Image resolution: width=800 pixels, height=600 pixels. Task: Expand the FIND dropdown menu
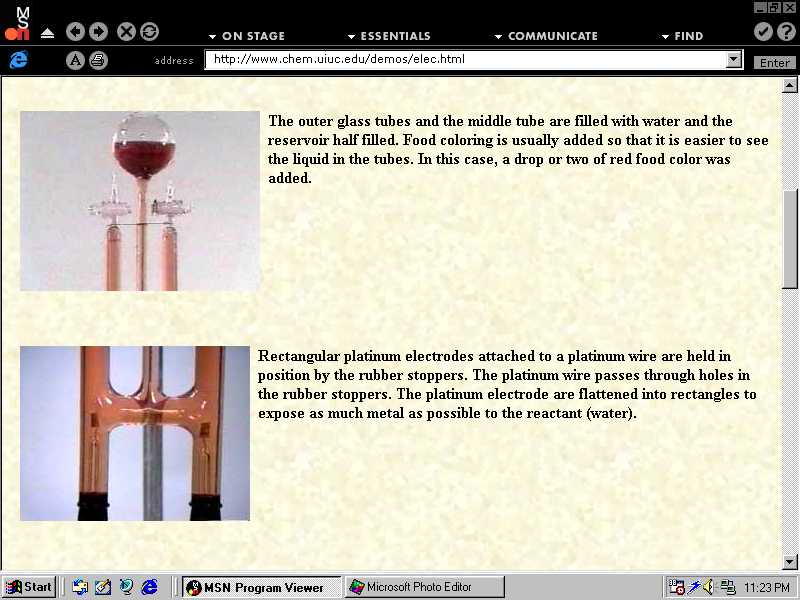pyautogui.click(x=682, y=36)
